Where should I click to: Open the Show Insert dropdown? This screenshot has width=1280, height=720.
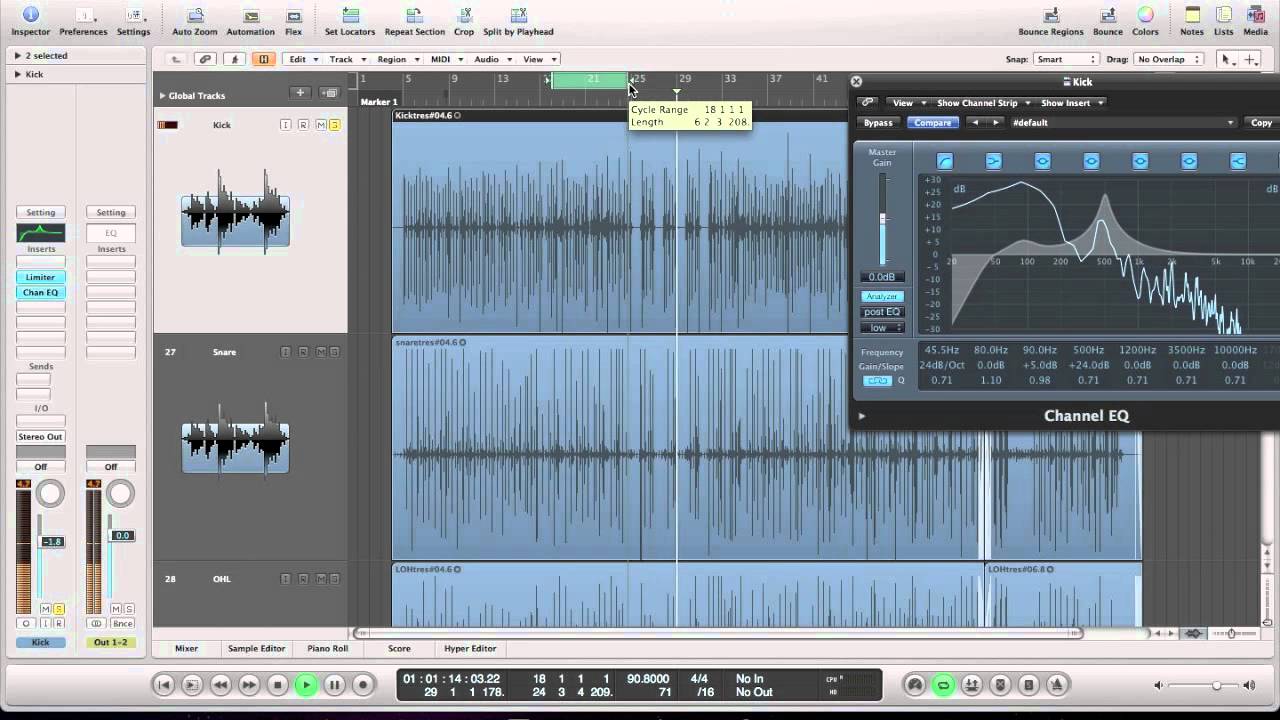pos(1071,103)
